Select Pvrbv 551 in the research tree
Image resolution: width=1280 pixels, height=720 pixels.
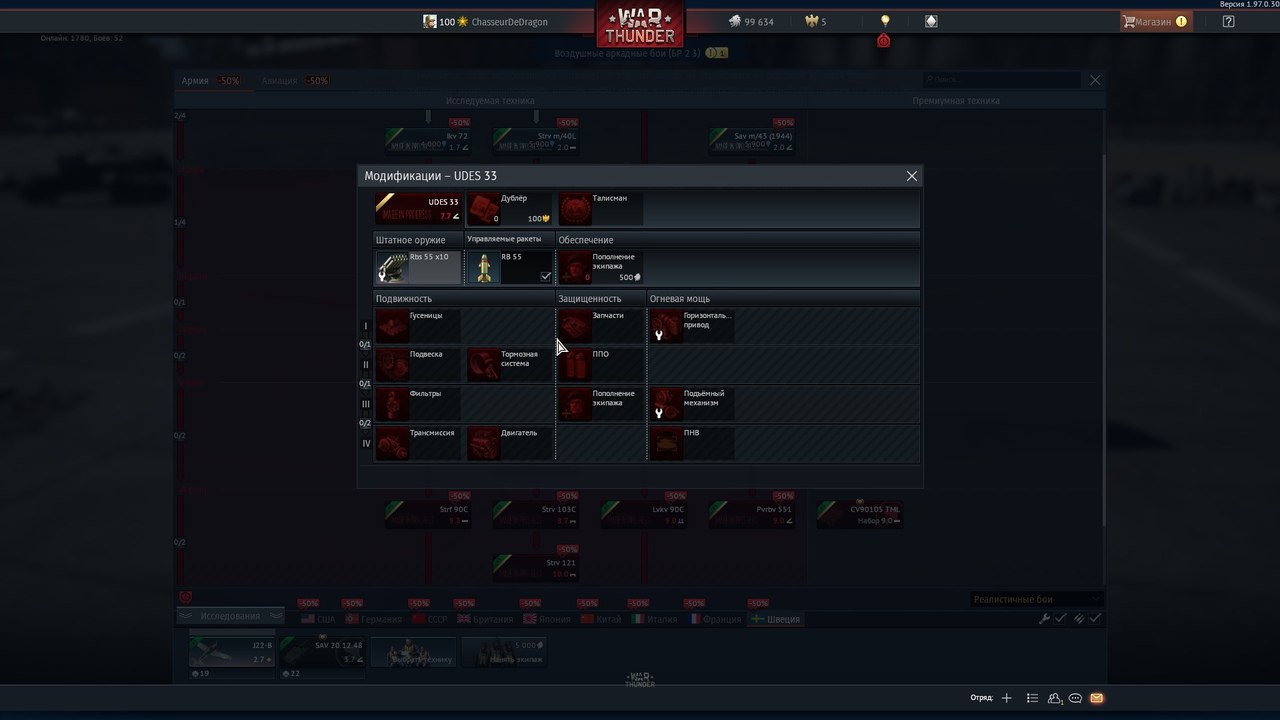click(752, 515)
